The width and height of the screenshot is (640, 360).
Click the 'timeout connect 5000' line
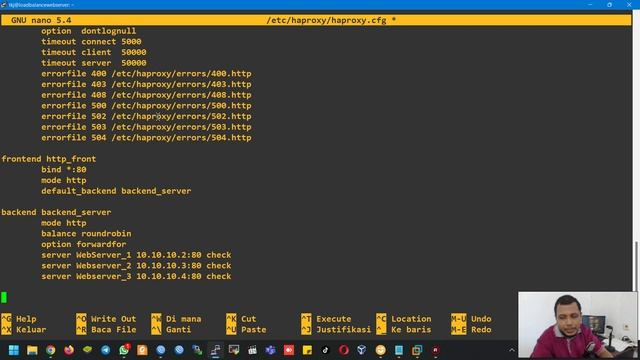[x=91, y=42]
